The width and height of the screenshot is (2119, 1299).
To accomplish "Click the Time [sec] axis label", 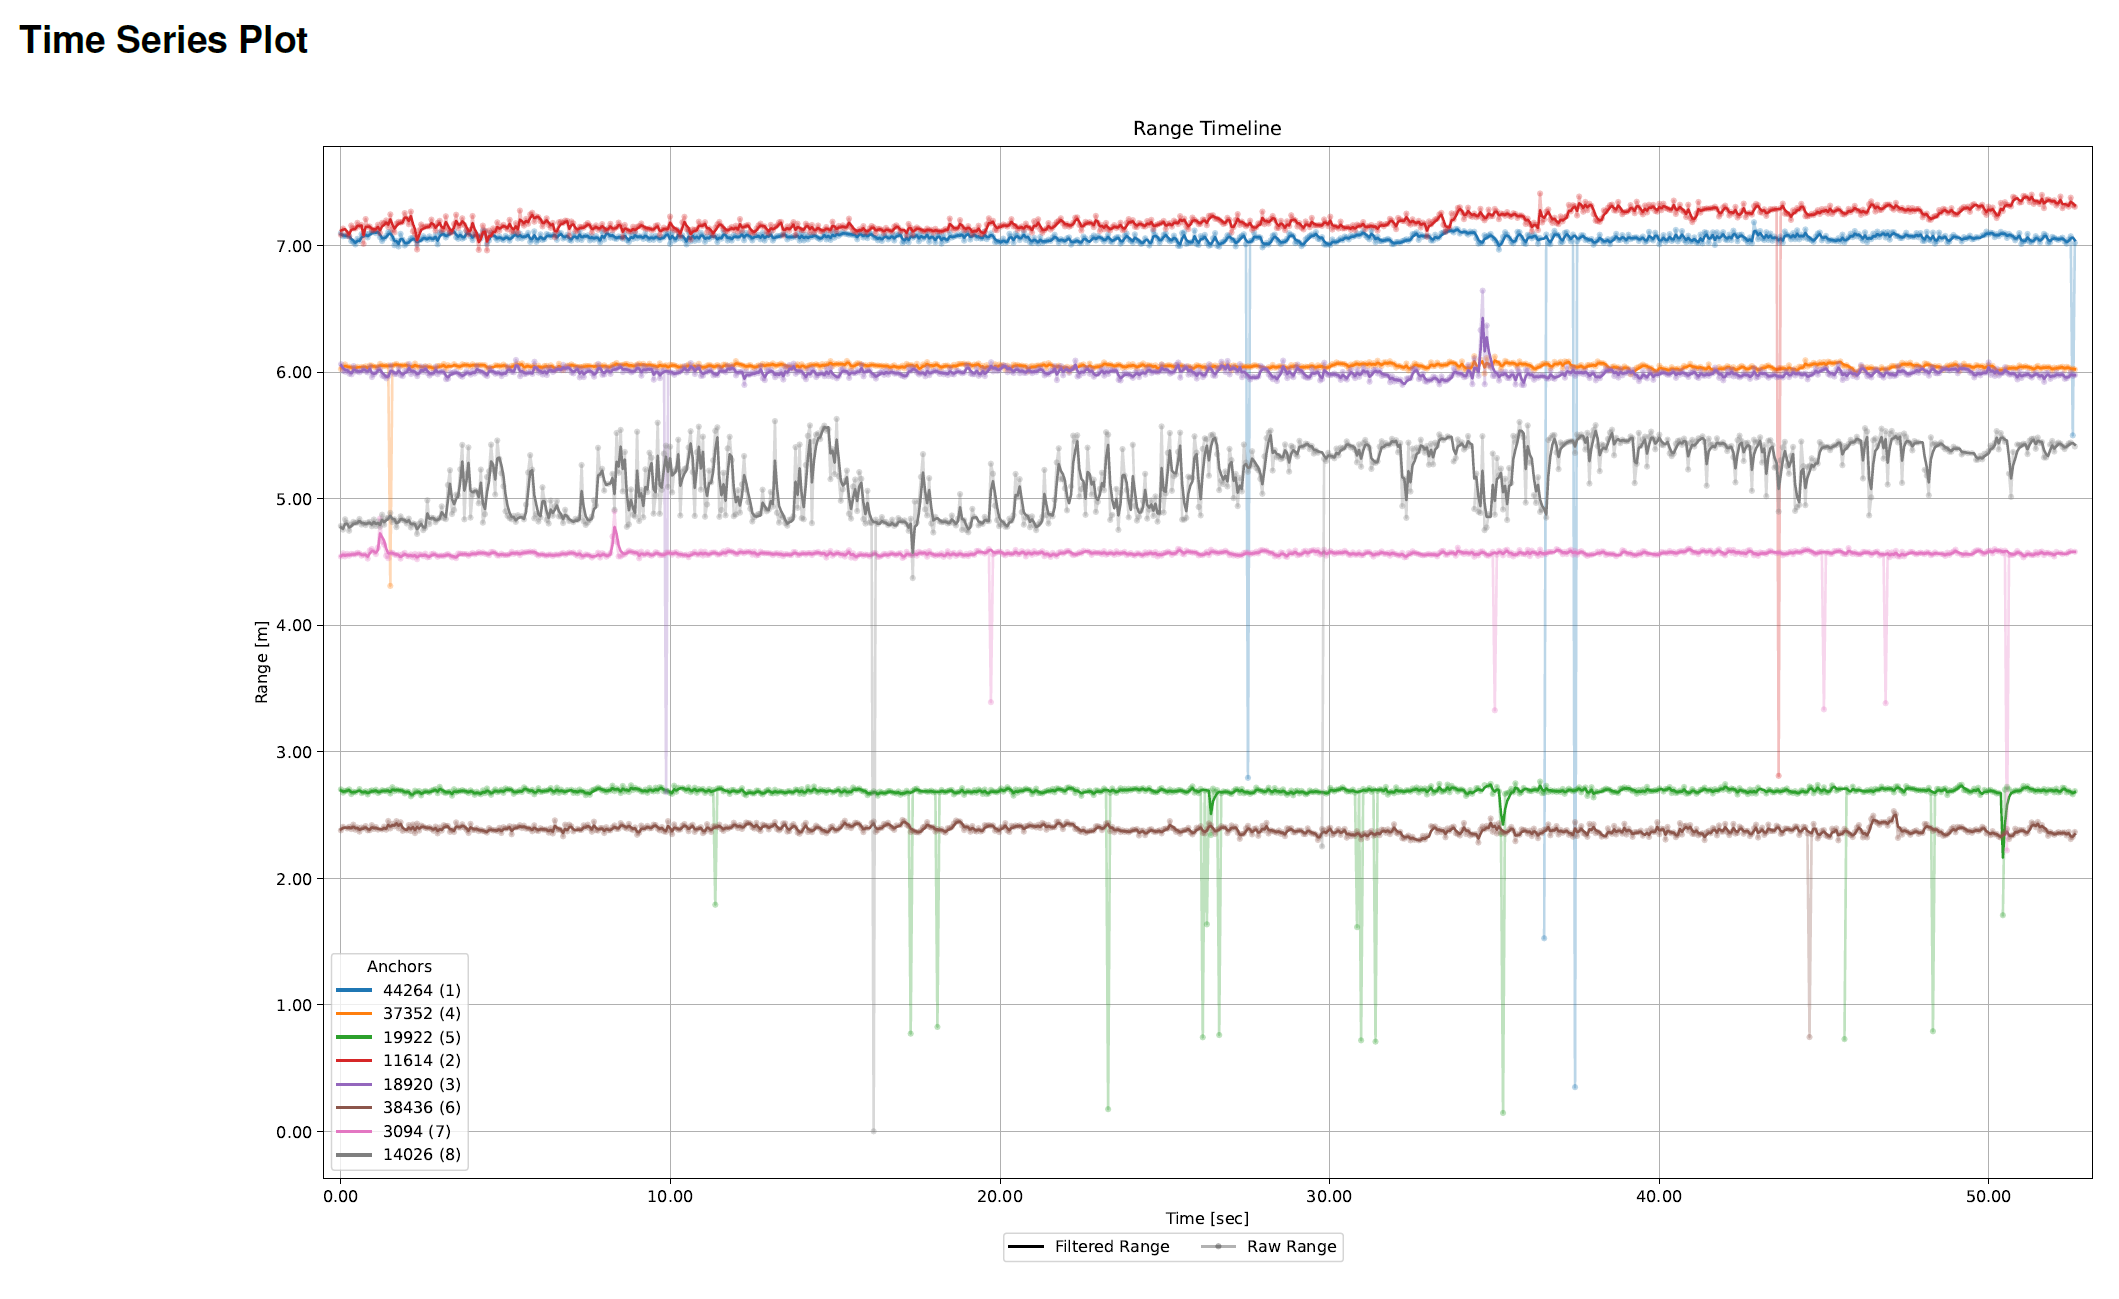I will tap(1206, 1218).
